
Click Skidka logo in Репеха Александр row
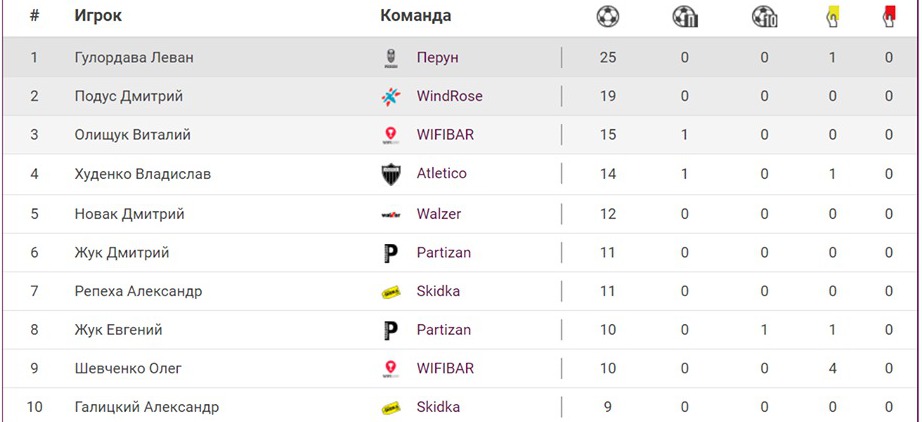tap(391, 292)
